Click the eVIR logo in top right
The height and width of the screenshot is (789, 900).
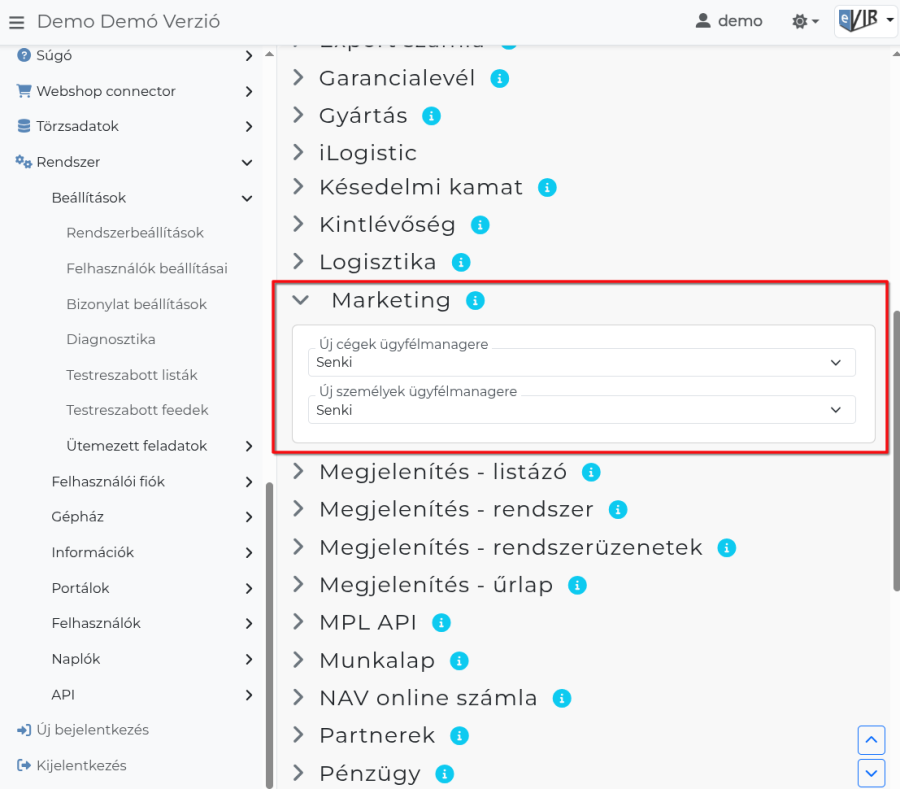coord(860,20)
